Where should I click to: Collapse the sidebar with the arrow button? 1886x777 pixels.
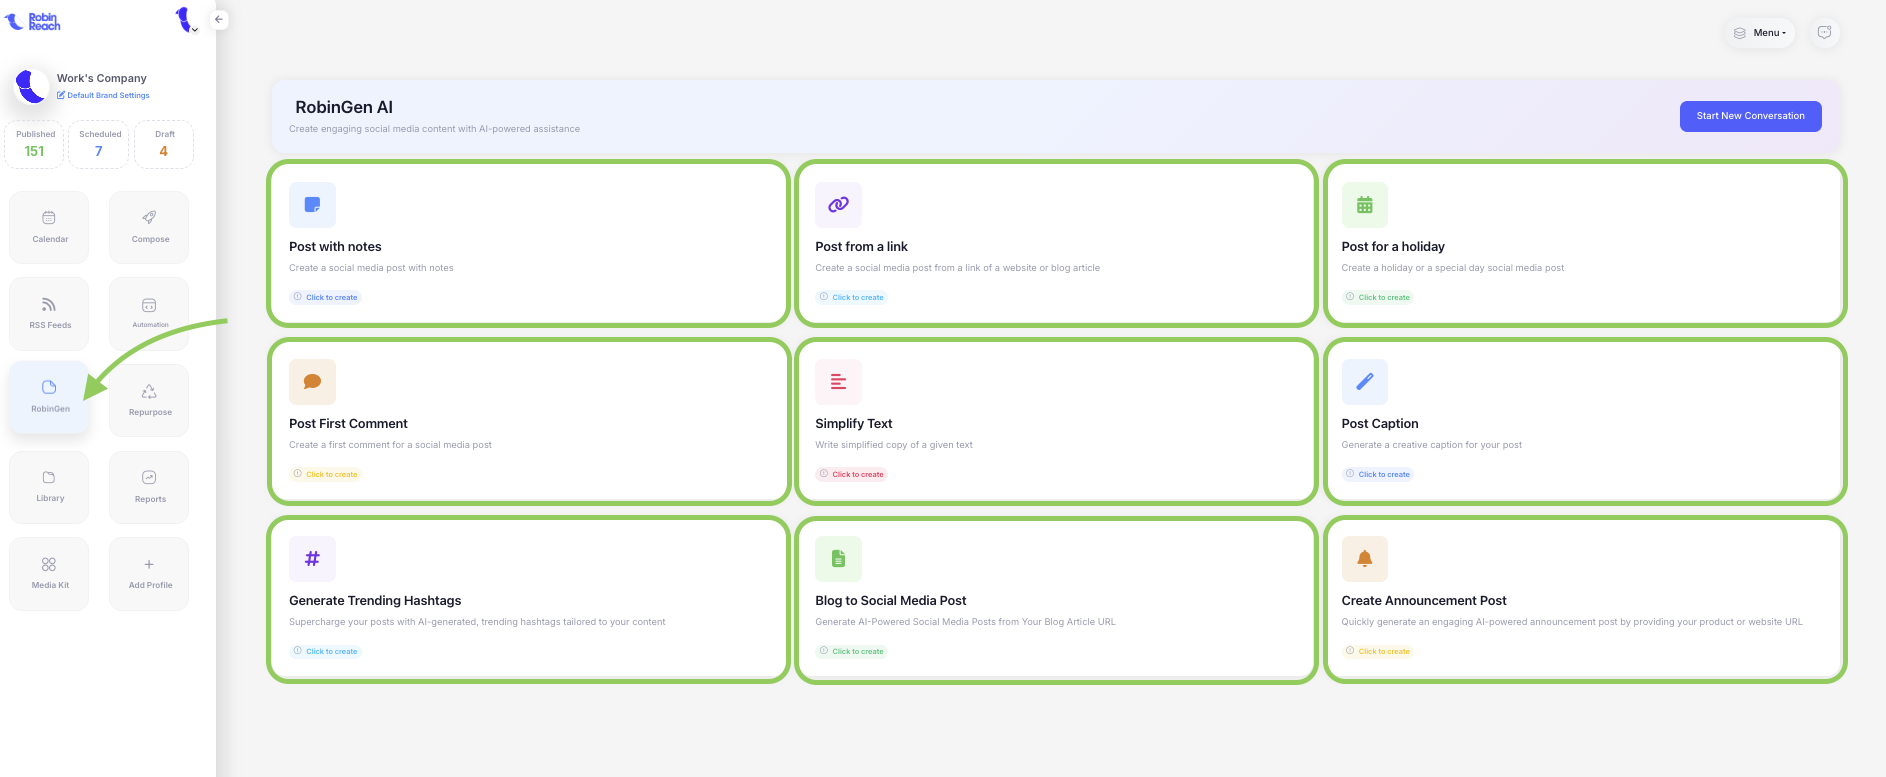[219, 19]
